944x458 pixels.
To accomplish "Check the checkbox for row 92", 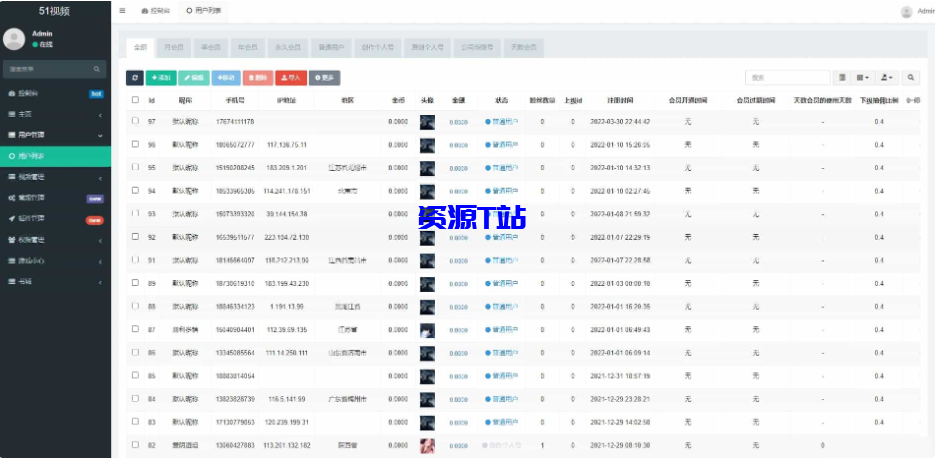I will pyautogui.click(x=135, y=237).
